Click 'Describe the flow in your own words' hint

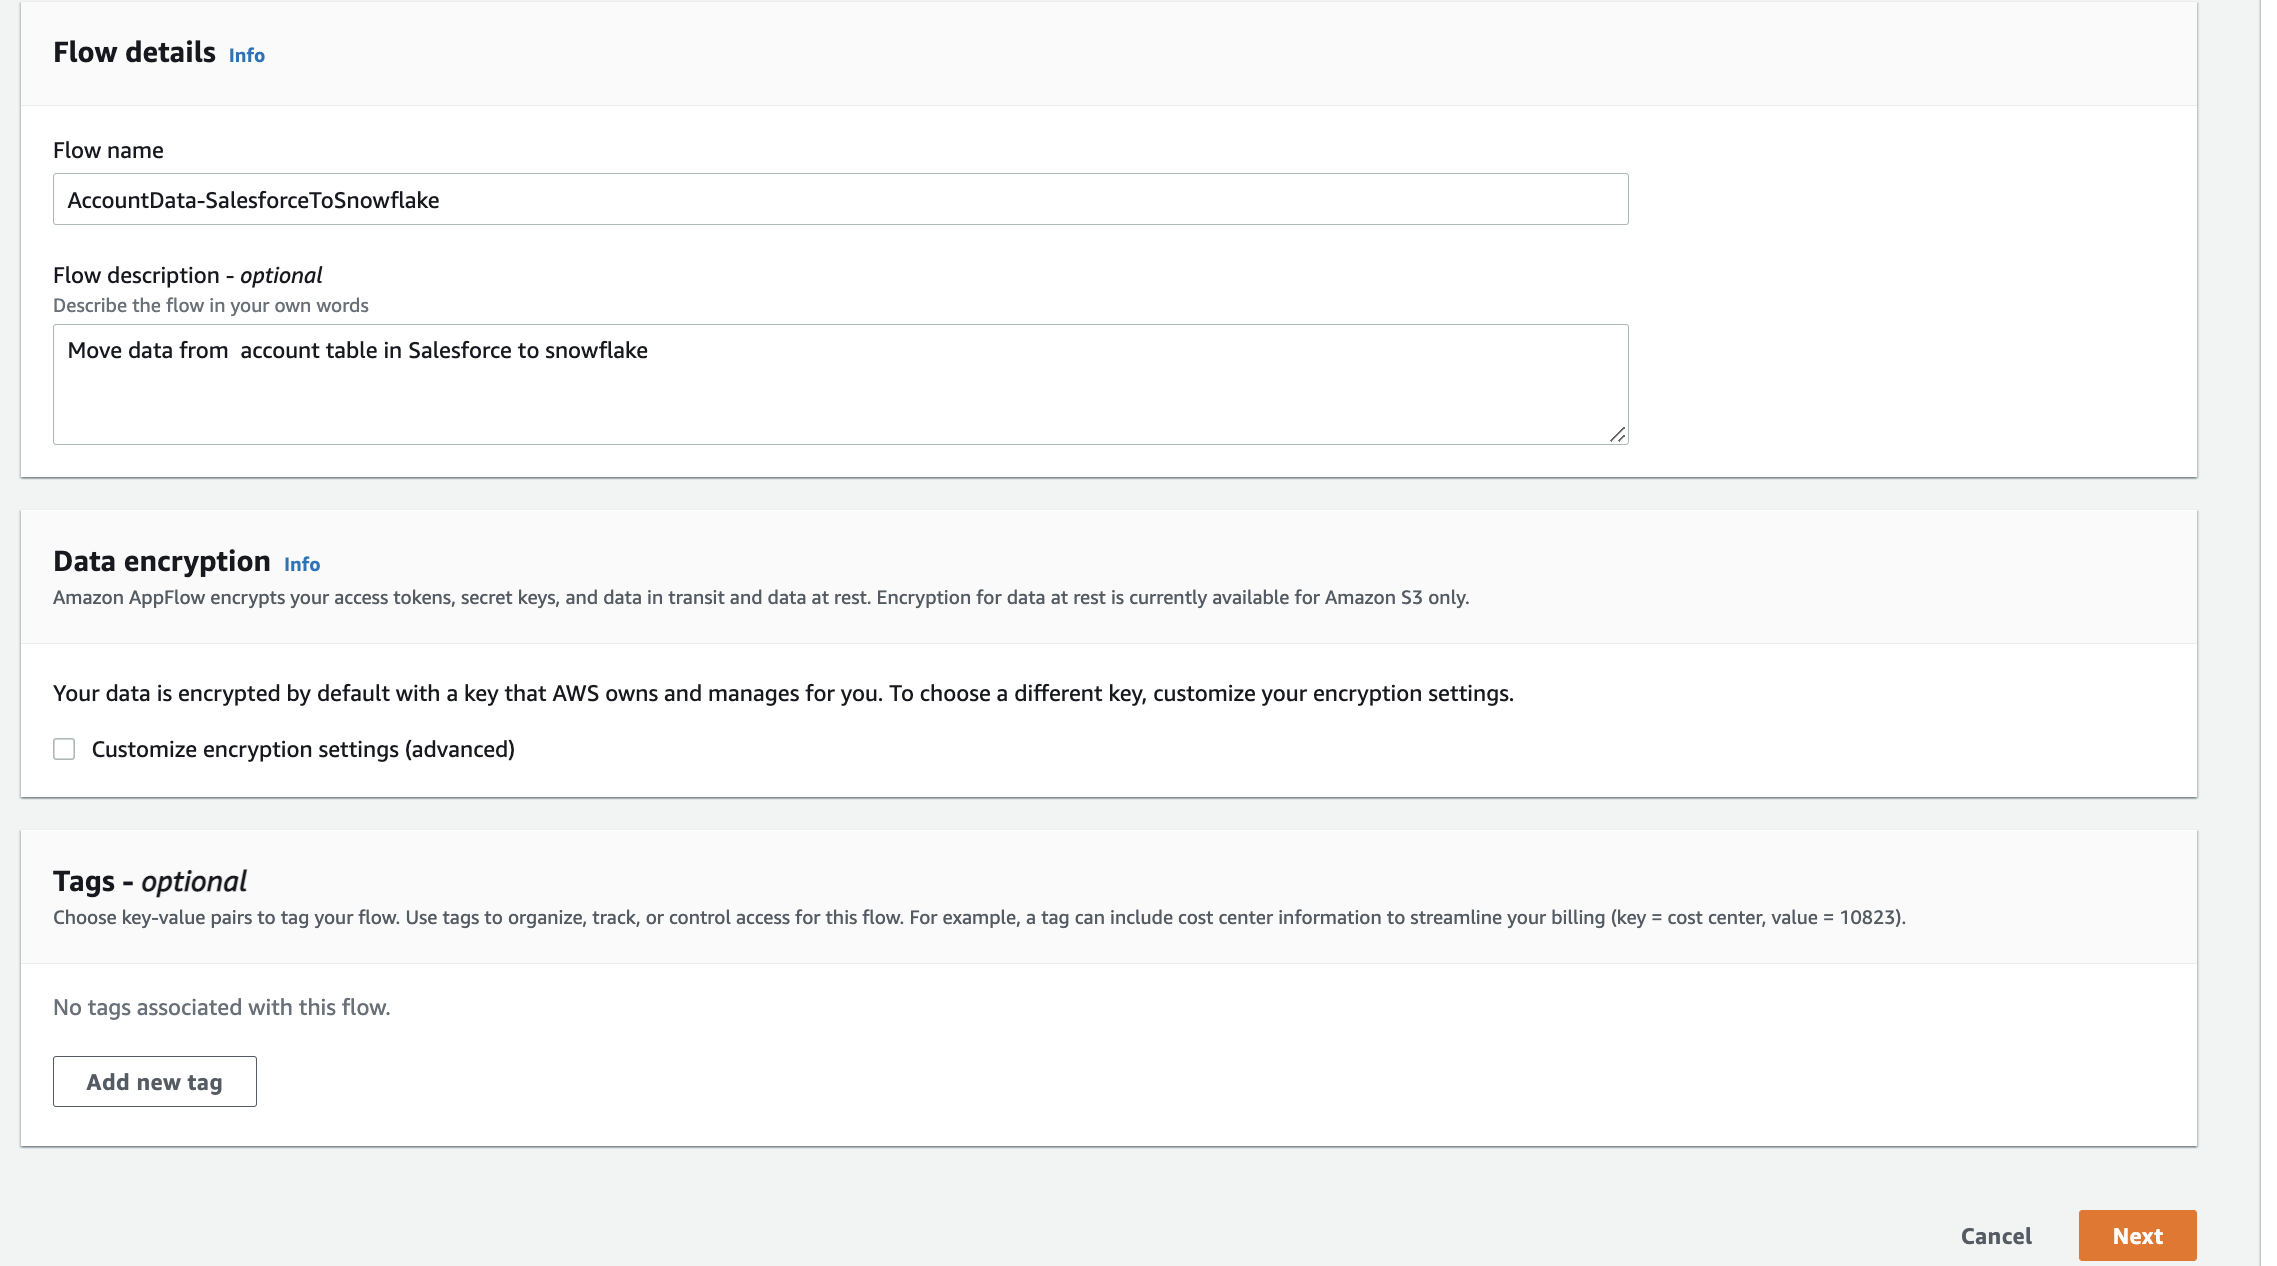tap(210, 305)
